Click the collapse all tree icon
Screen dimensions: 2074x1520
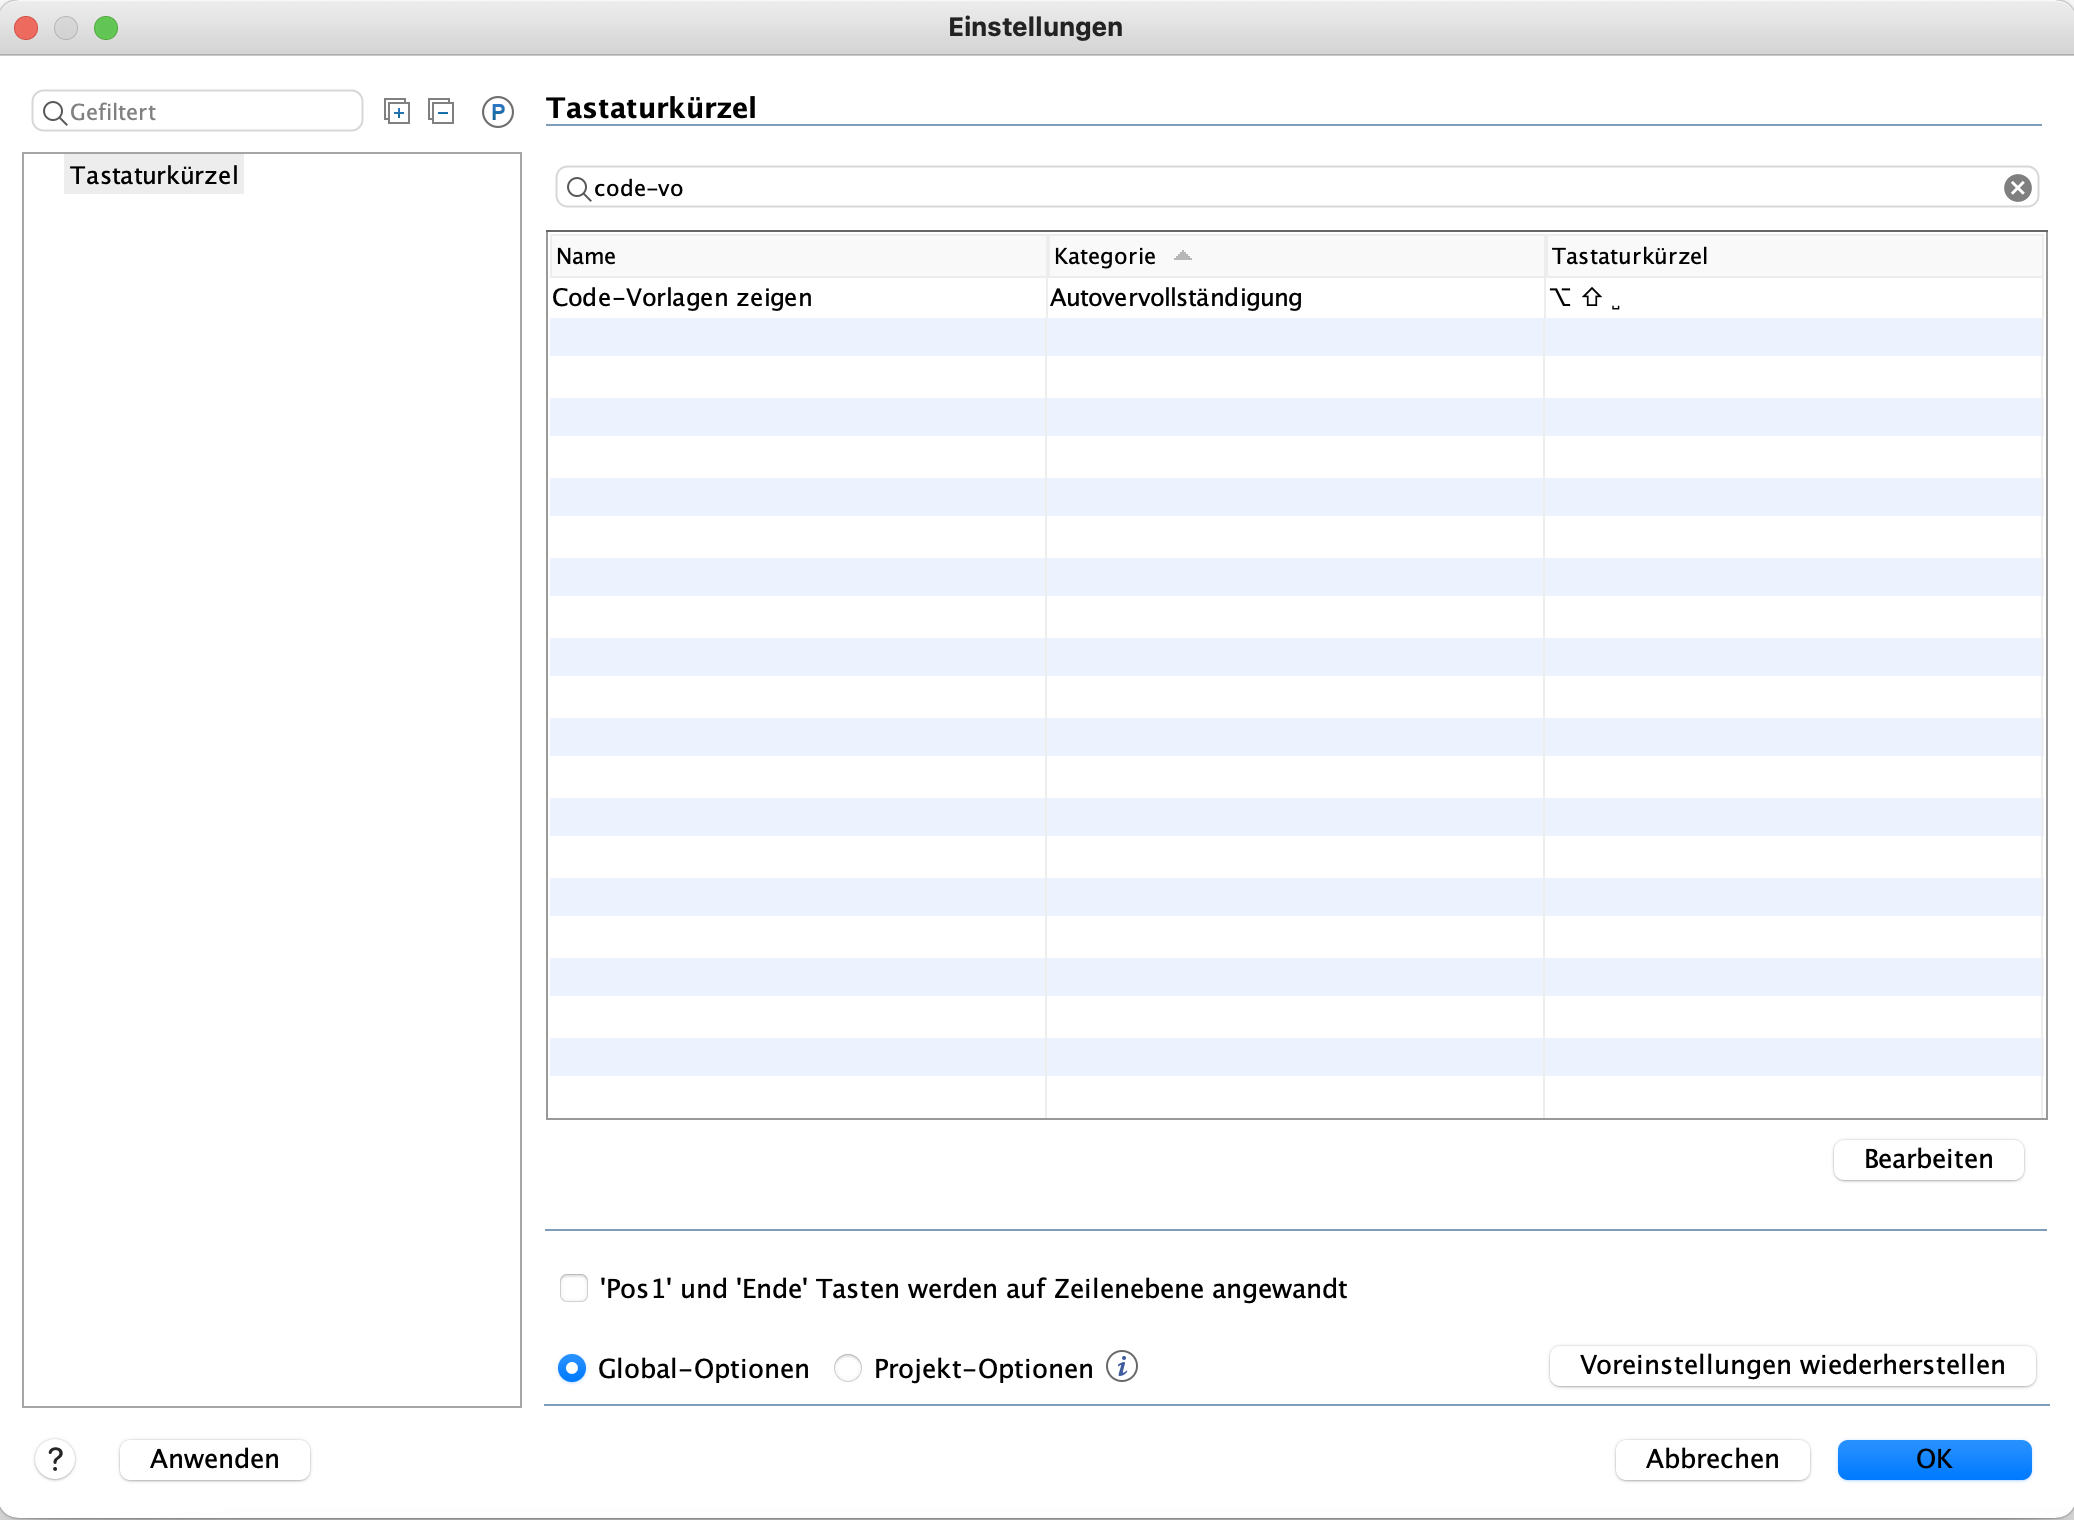(441, 111)
